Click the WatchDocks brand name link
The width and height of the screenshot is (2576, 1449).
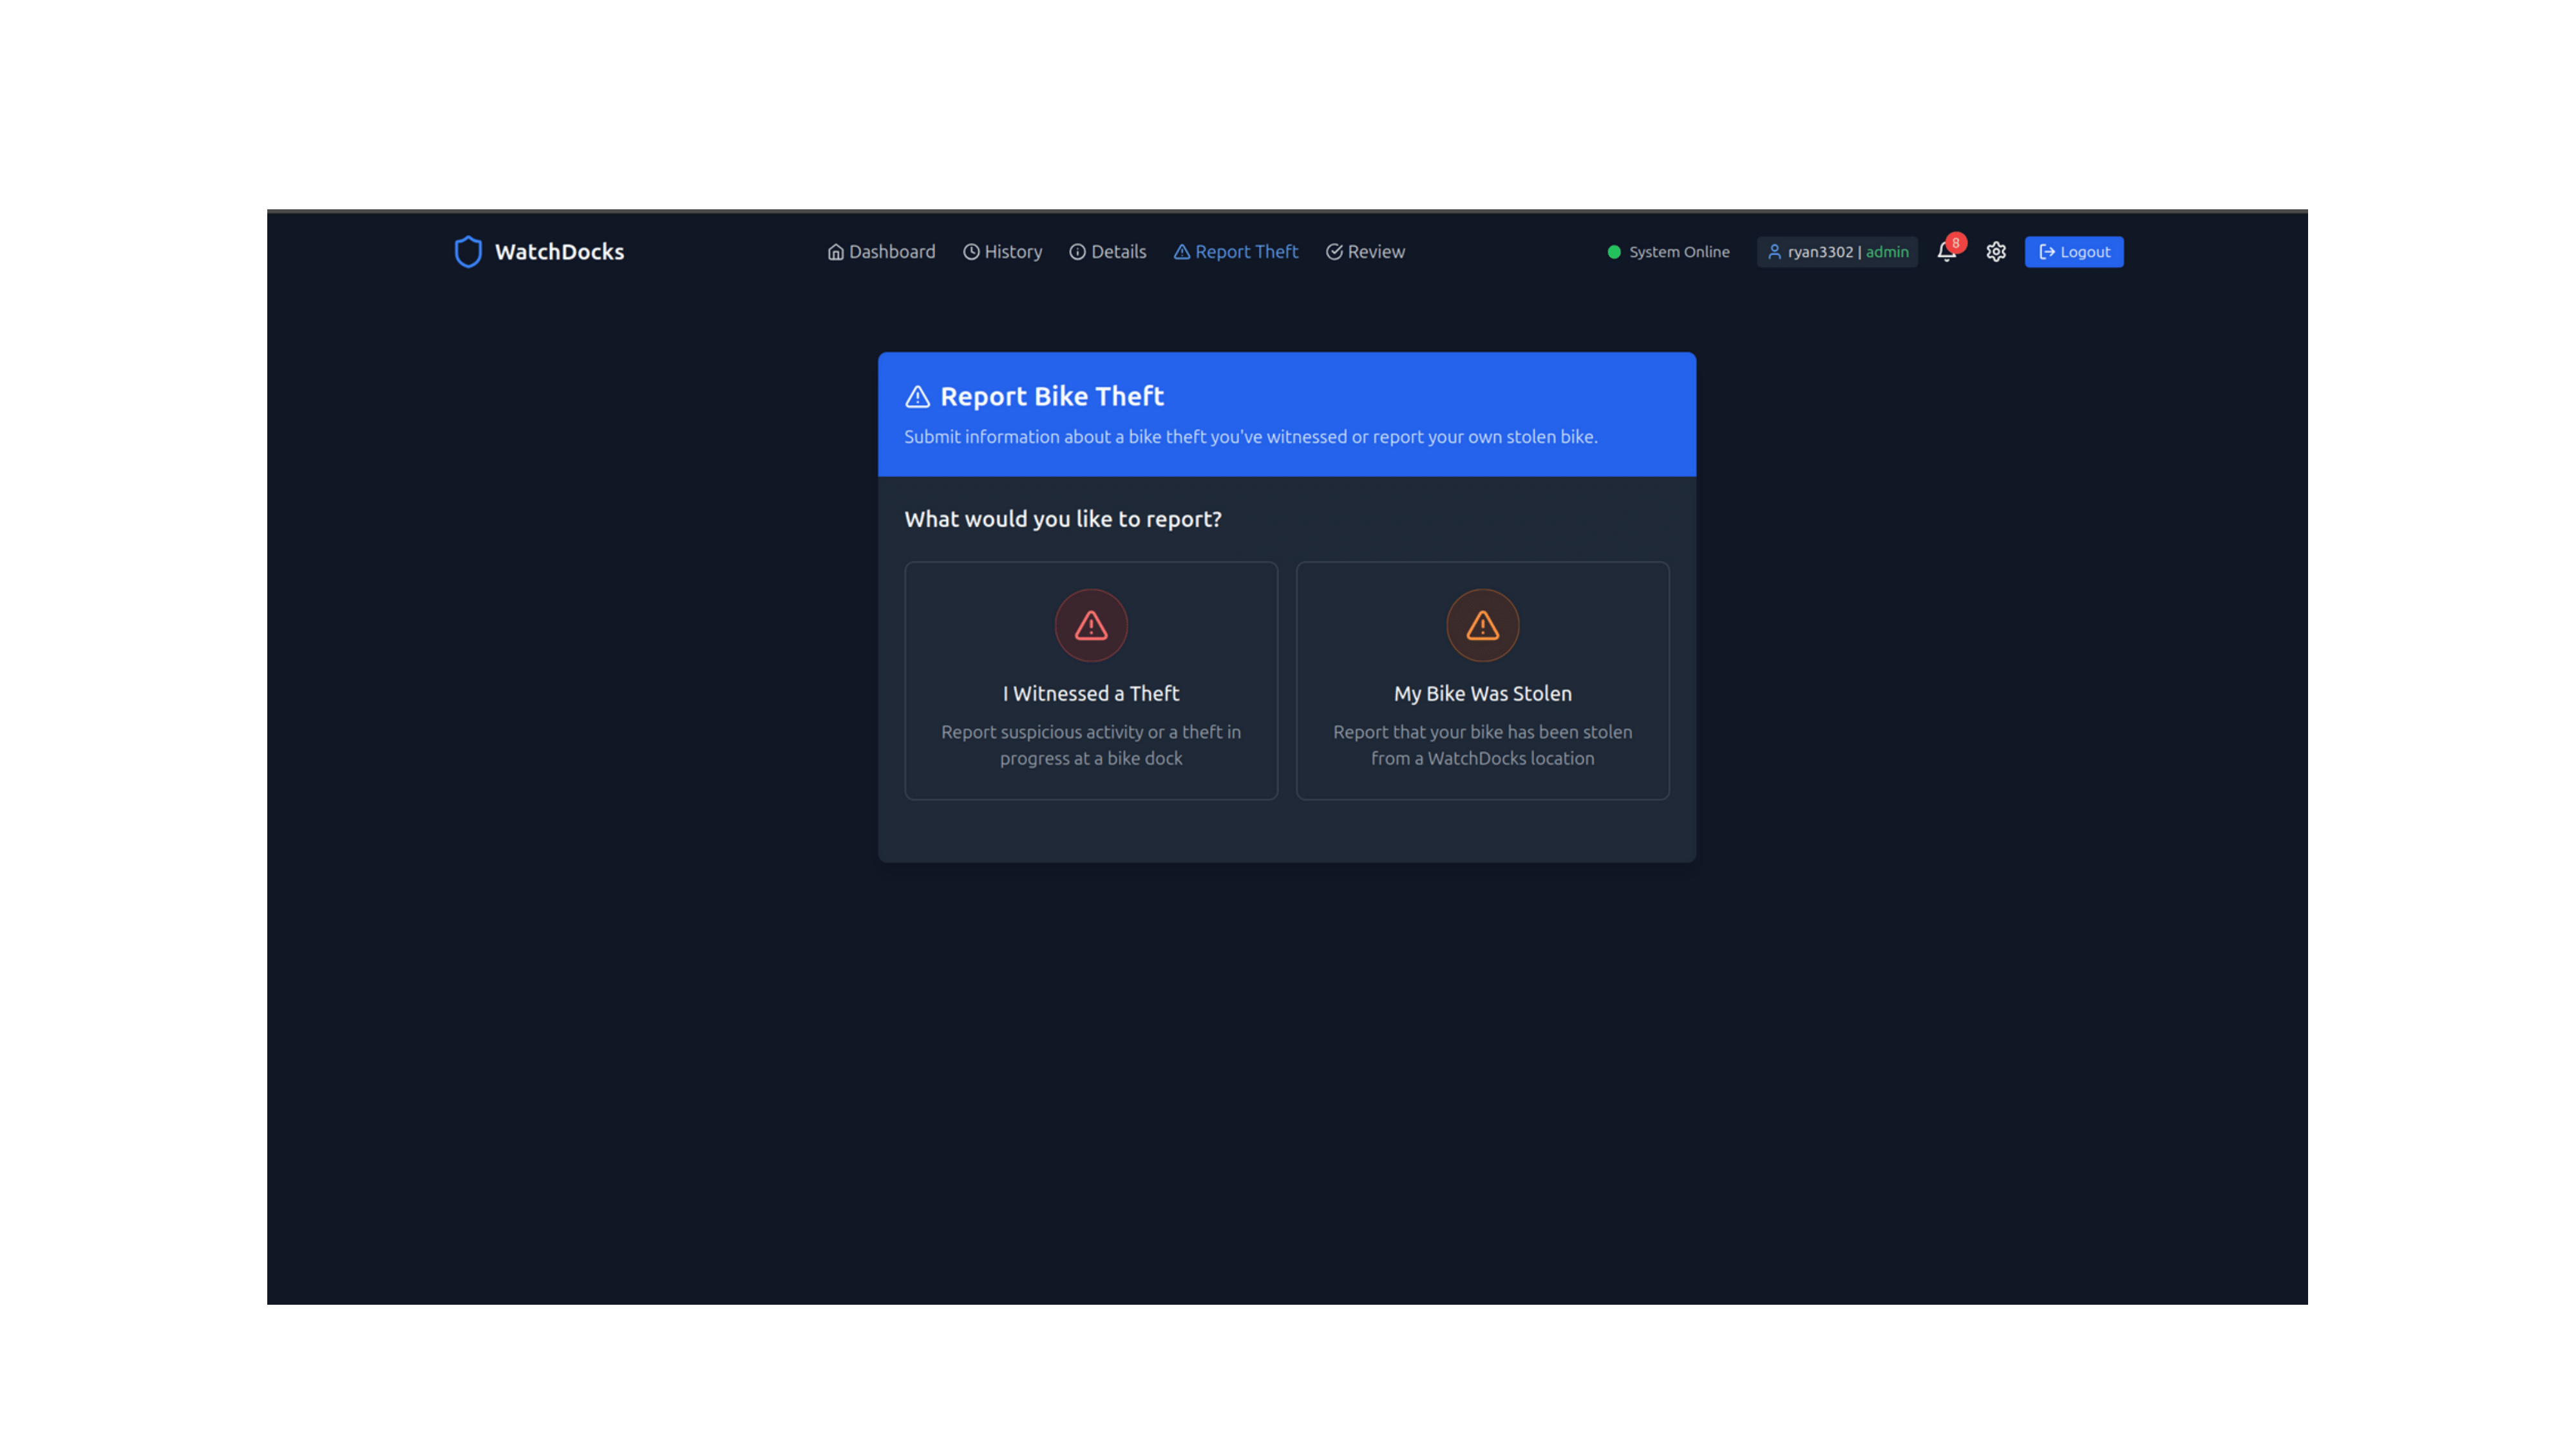[559, 252]
